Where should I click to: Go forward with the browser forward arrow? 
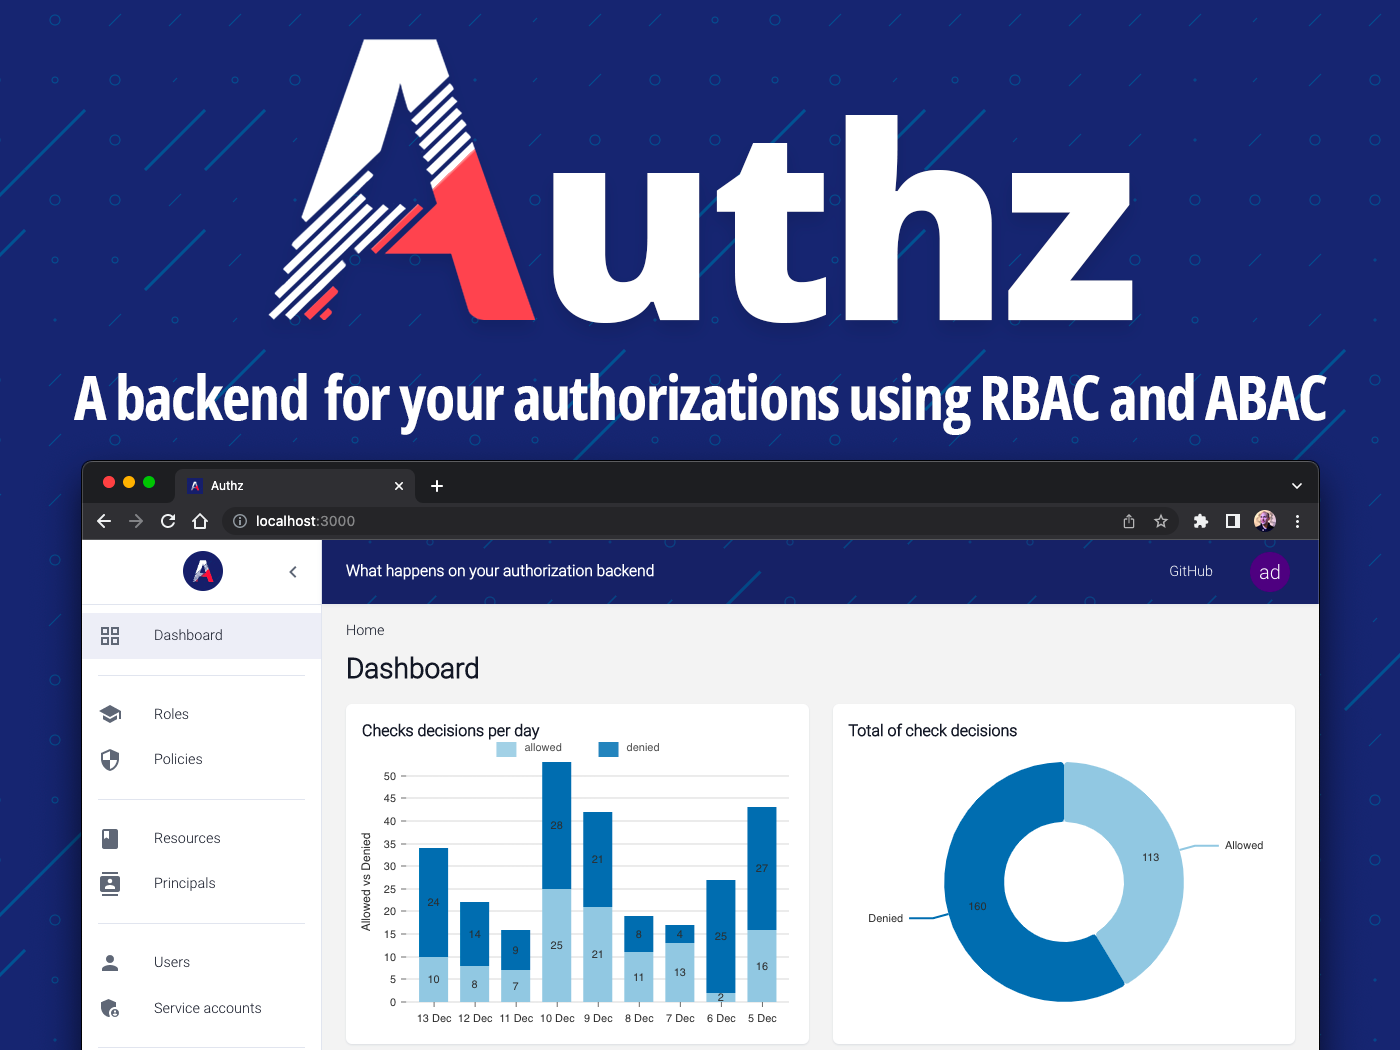tap(136, 521)
